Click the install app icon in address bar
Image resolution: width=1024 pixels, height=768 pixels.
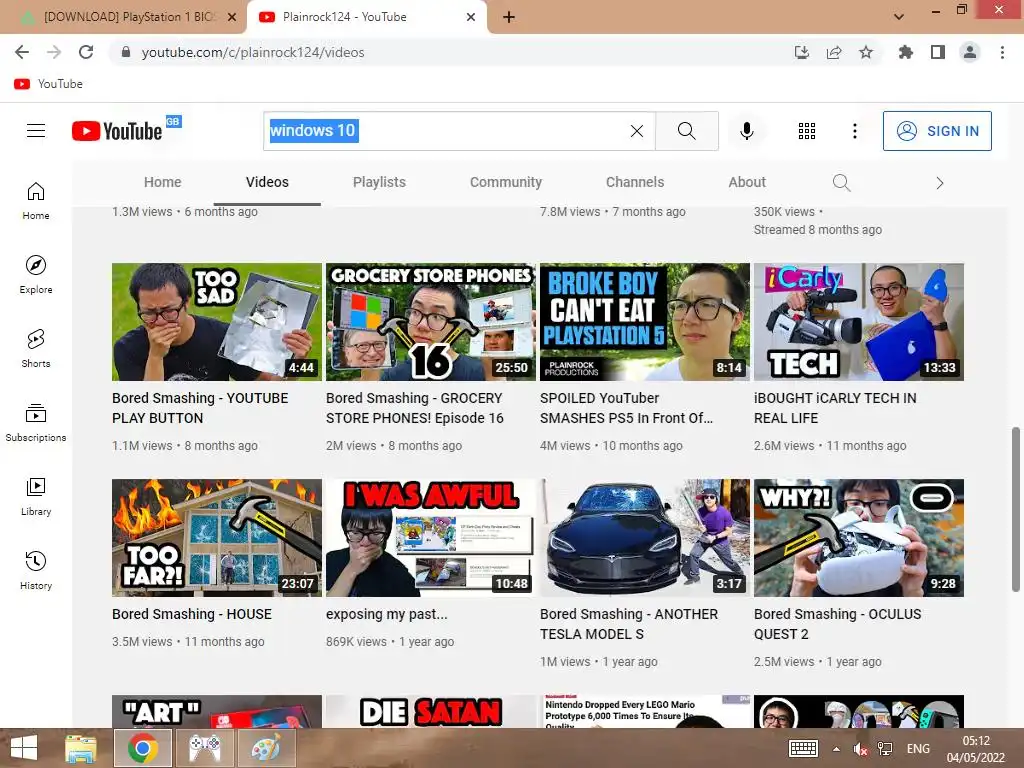(801, 52)
